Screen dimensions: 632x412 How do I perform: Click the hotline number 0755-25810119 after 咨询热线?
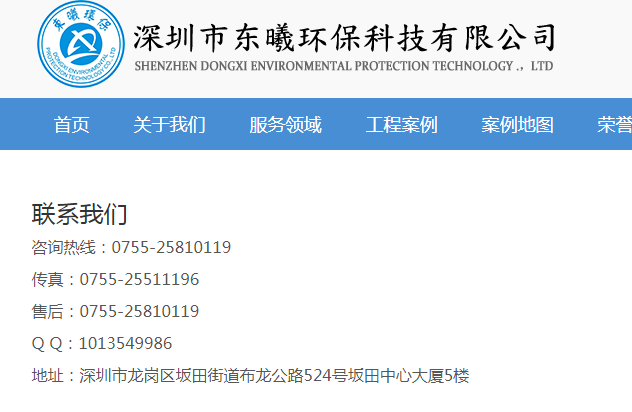click(171, 247)
